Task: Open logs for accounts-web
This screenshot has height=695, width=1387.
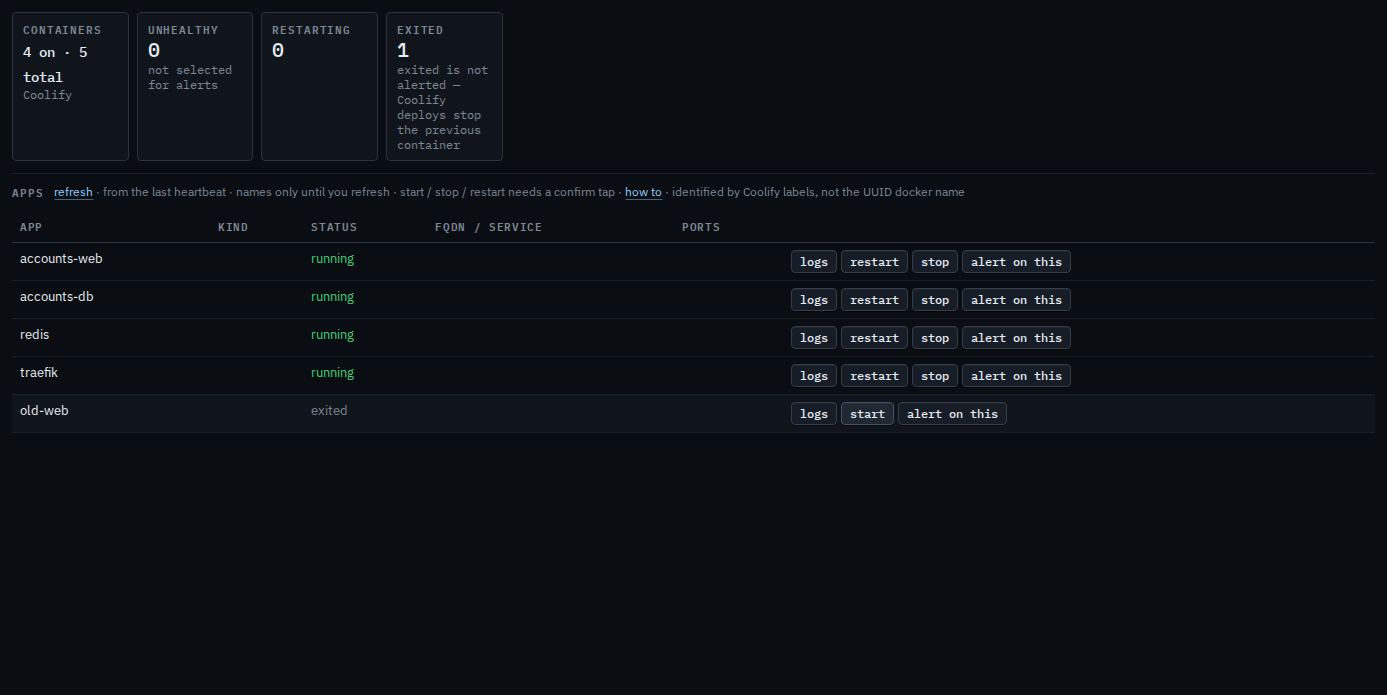Action: pyautogui.click(x=814, y=262)
